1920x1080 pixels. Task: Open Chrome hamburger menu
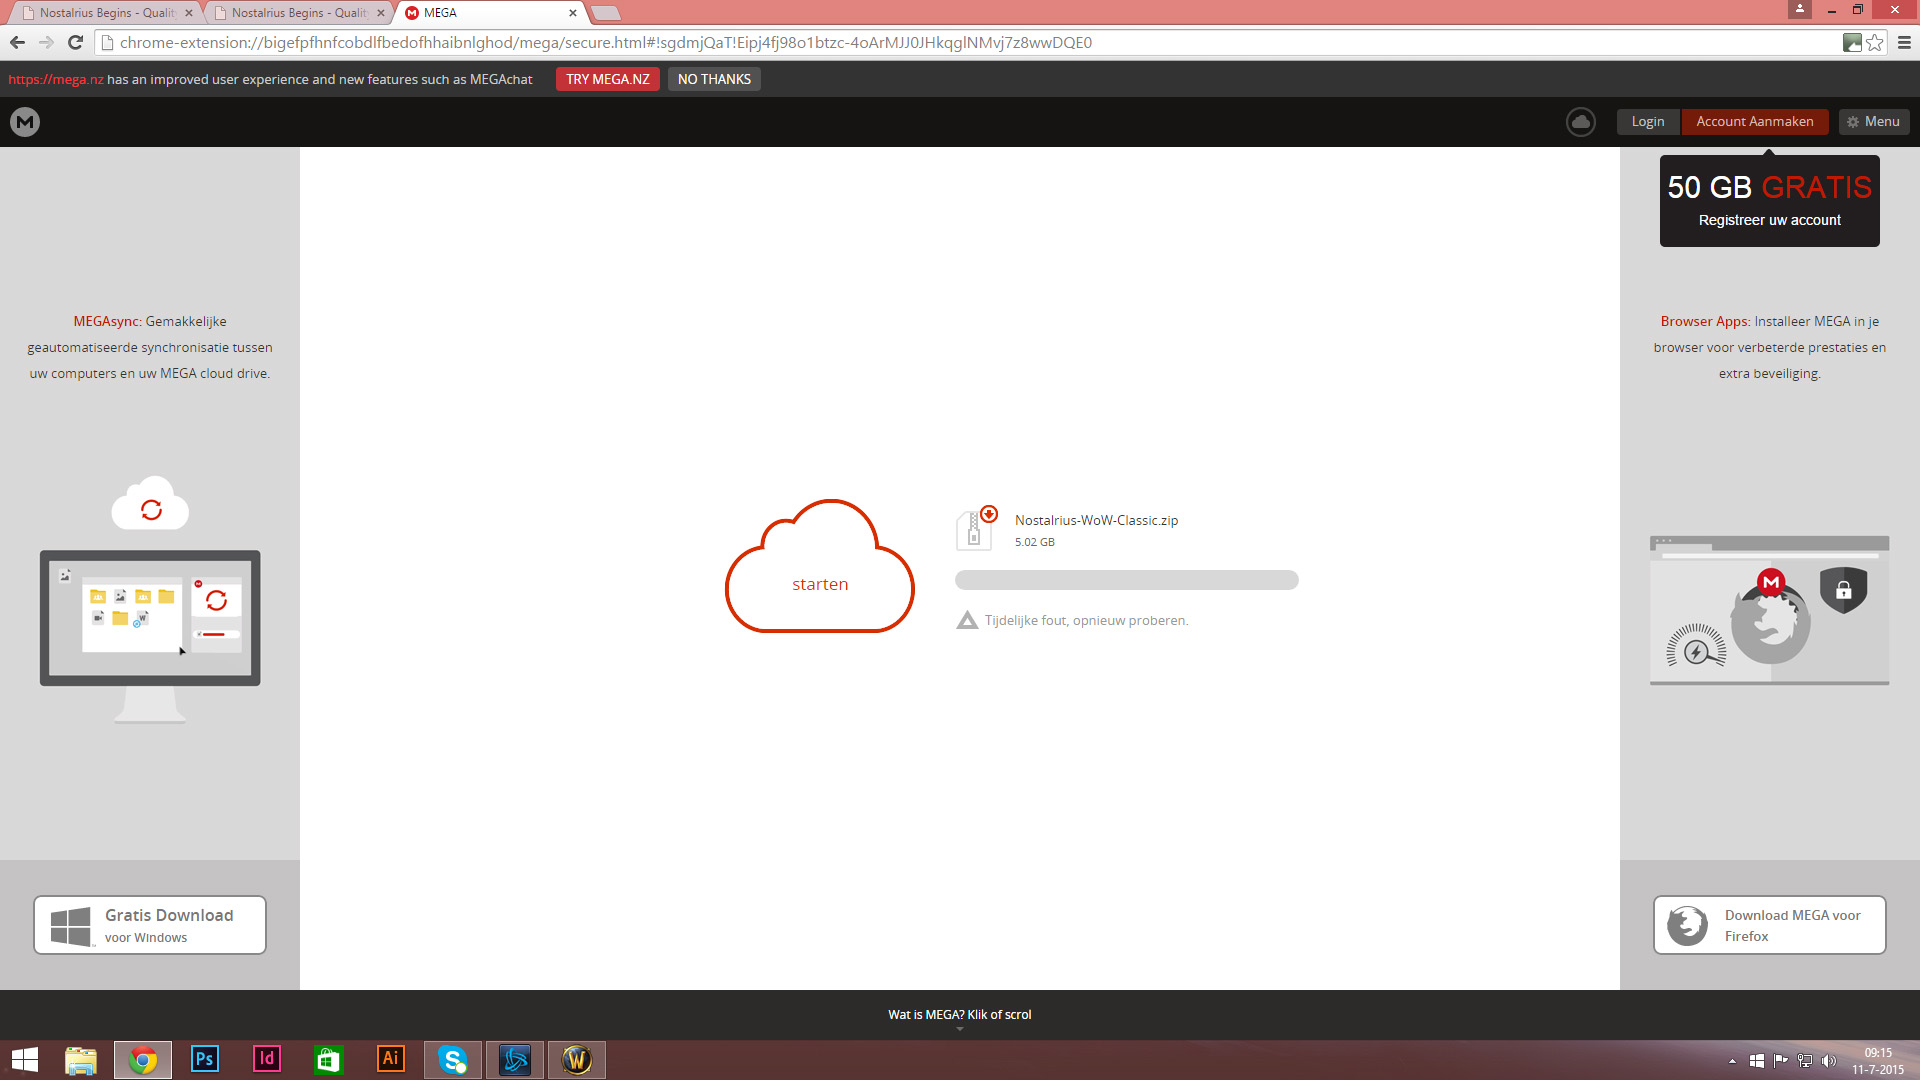pyautogui.click(x=1904, y=42)
